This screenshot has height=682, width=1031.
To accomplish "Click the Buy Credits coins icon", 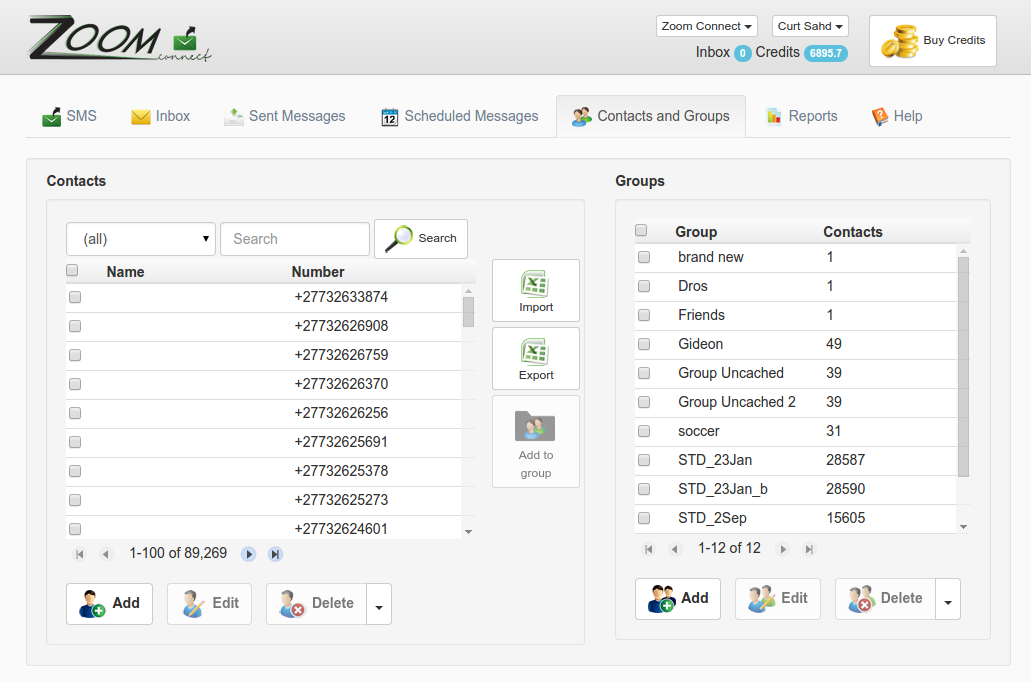I will click(897, 41).
